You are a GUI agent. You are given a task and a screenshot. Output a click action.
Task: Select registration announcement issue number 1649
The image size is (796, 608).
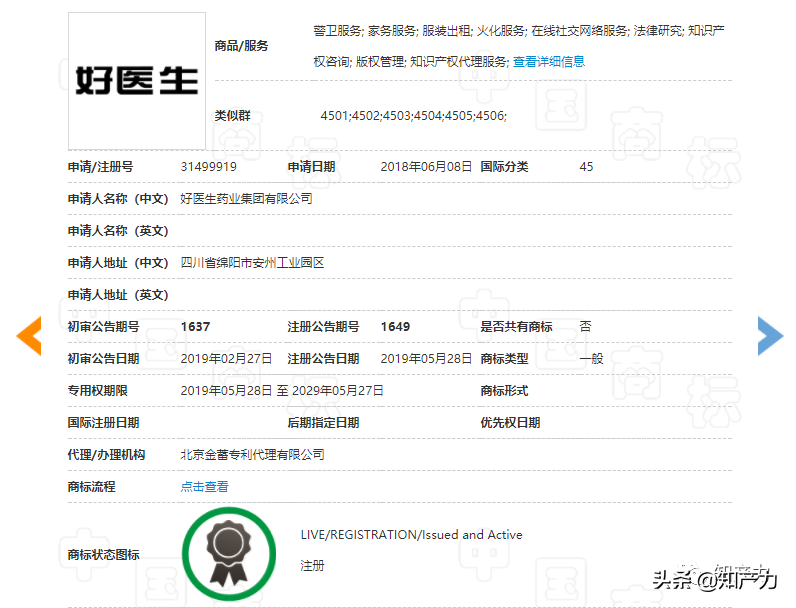(x=395, y=326)
